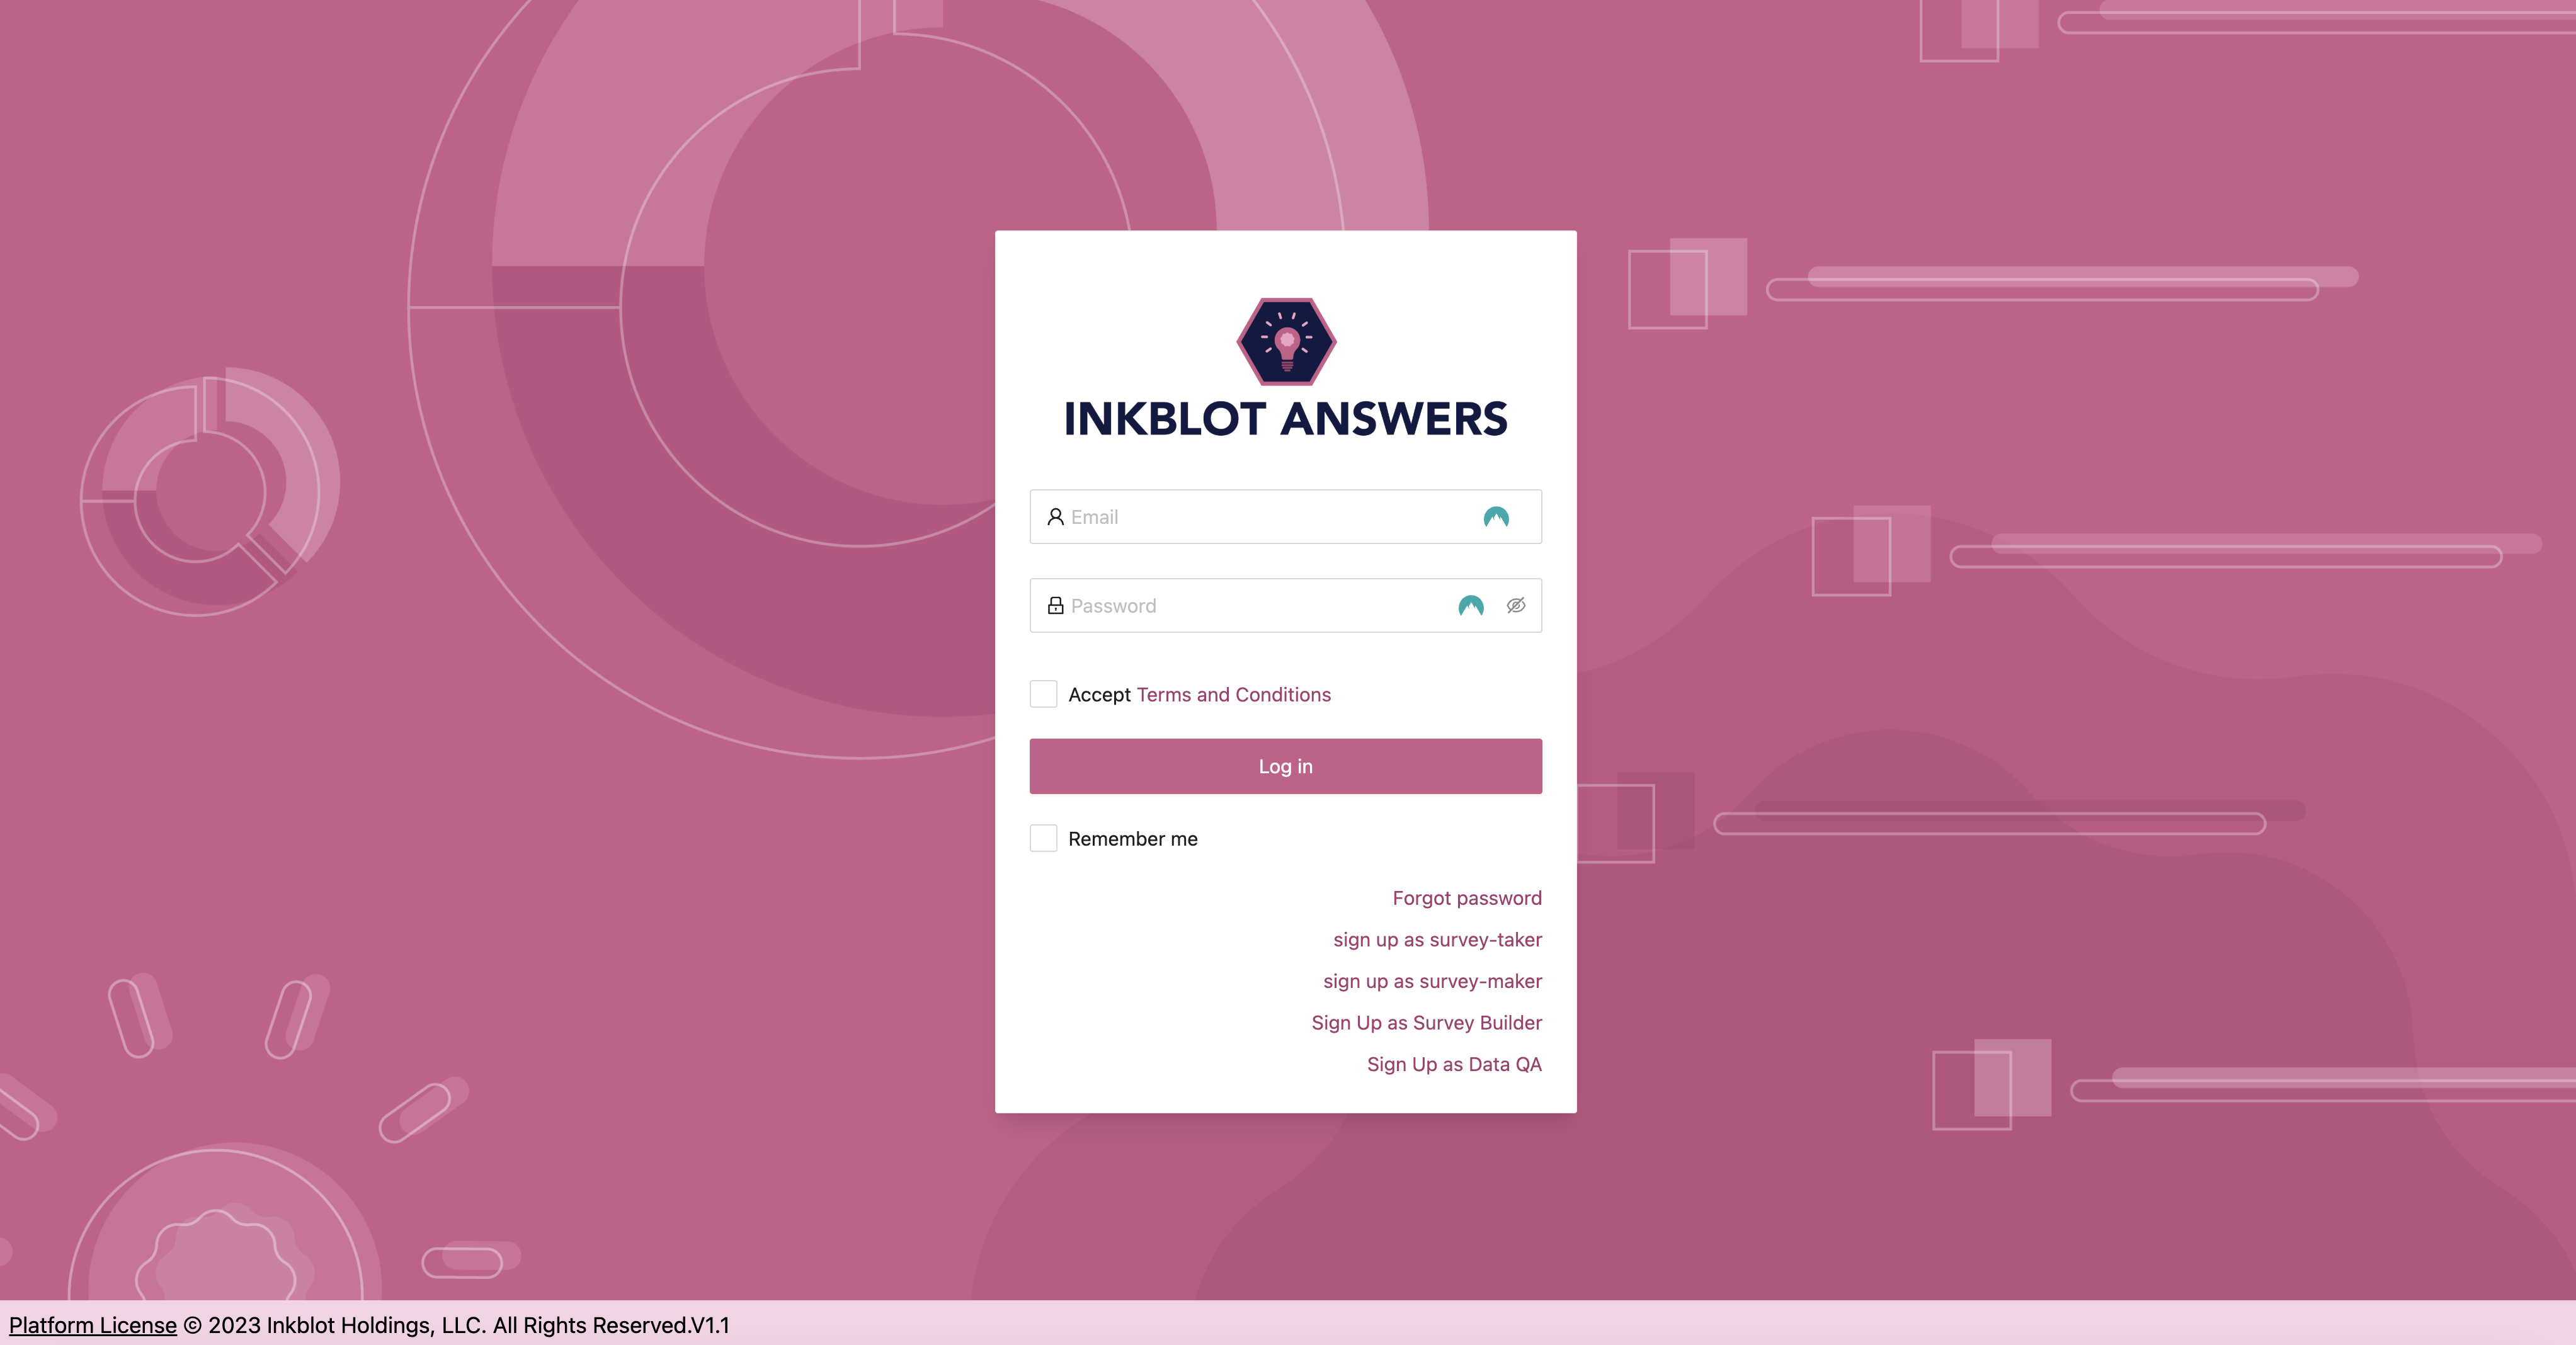Toggle the Remember me checkbox
Screen dimensions: 2576x1345
tap(1042, 837)
